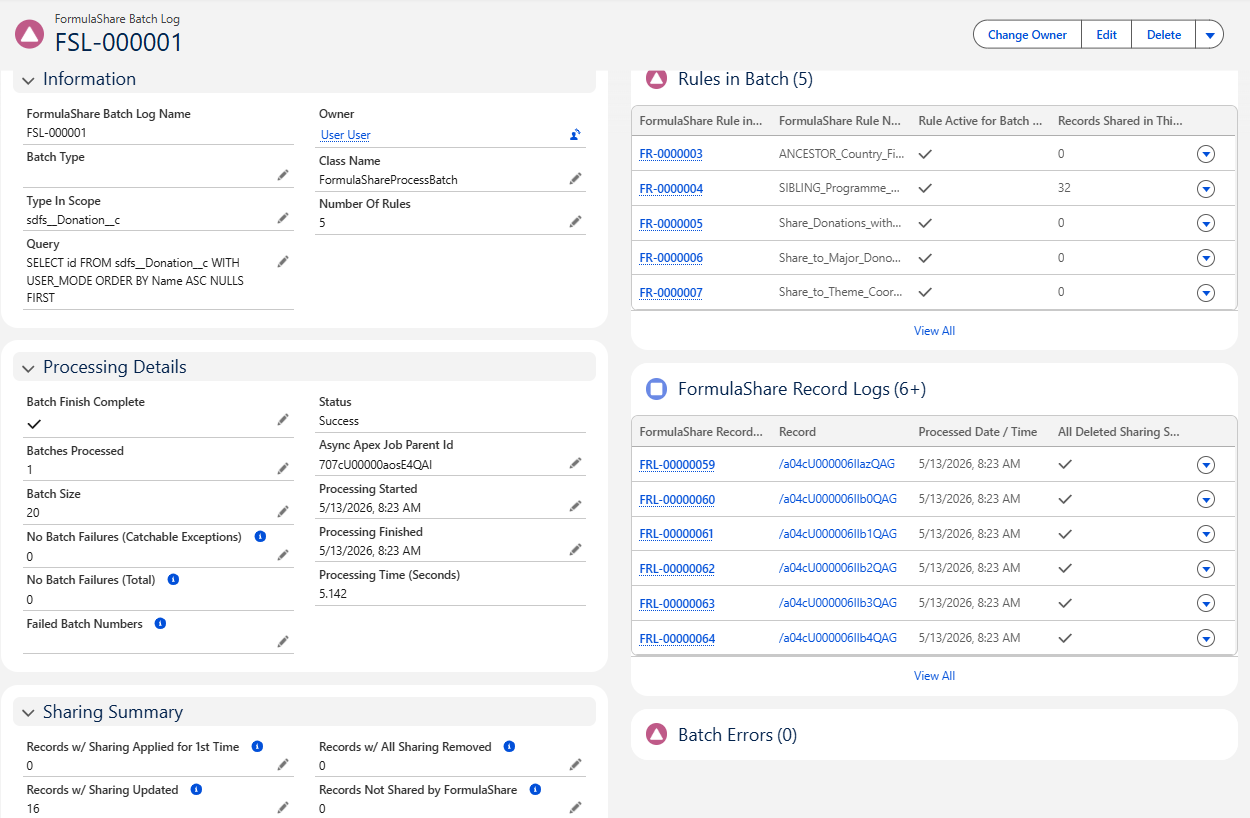The image size is (1250, 818).
Task: Edit the Batch Finish Complete pencil icon
Action: coord(283,420)
